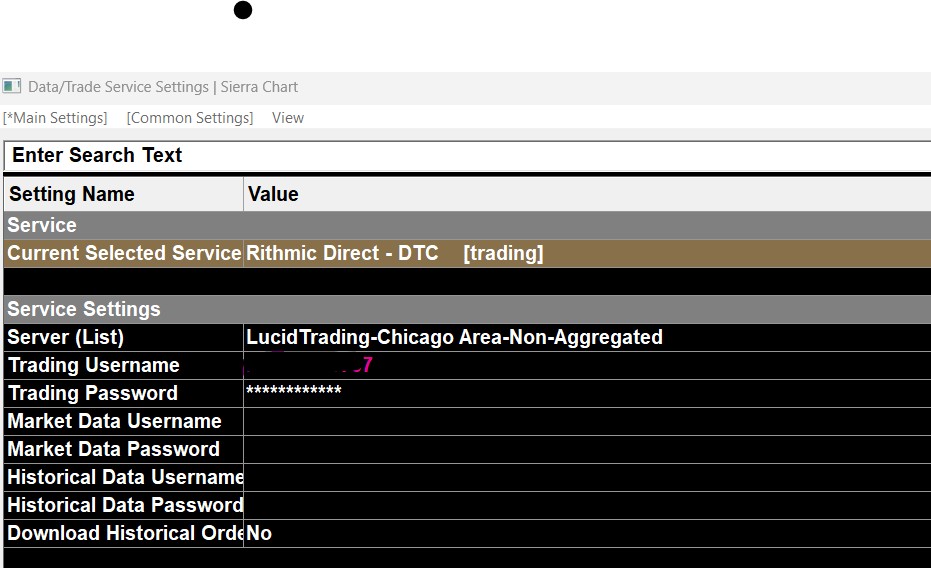Click the empty Market Data Username value
This screenshot has height=568, width=931.
[587, 421]
